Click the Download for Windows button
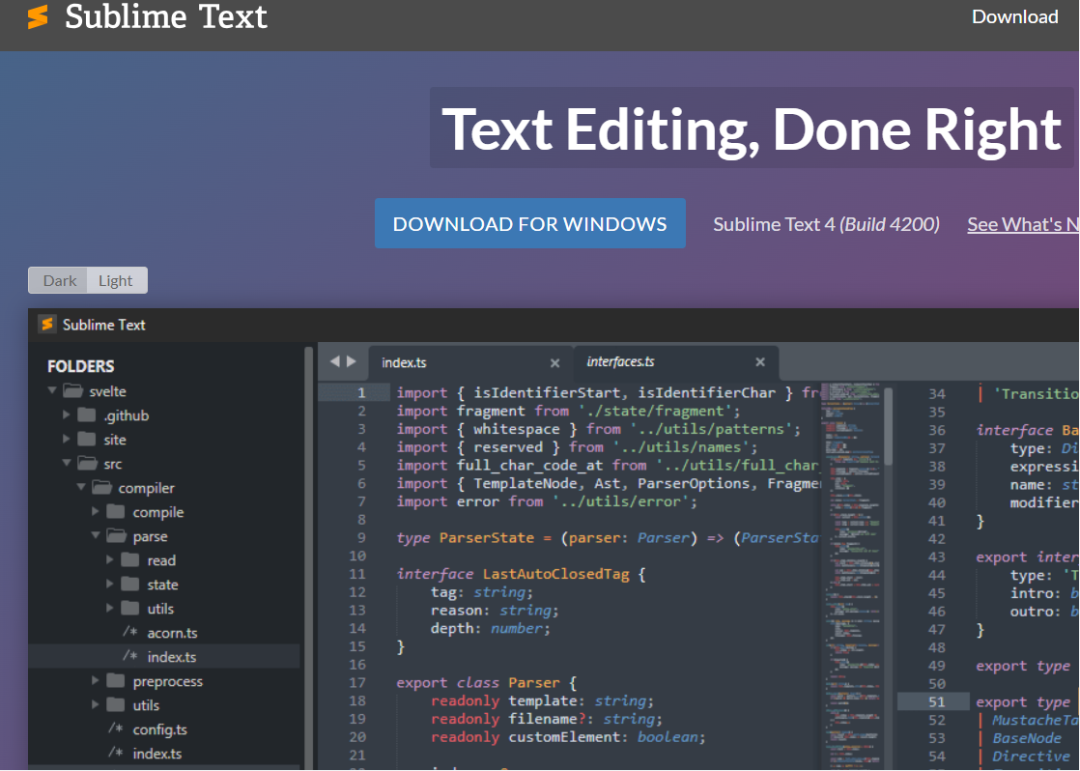Viewport: 1080px width, 771px height. point(530,223)
